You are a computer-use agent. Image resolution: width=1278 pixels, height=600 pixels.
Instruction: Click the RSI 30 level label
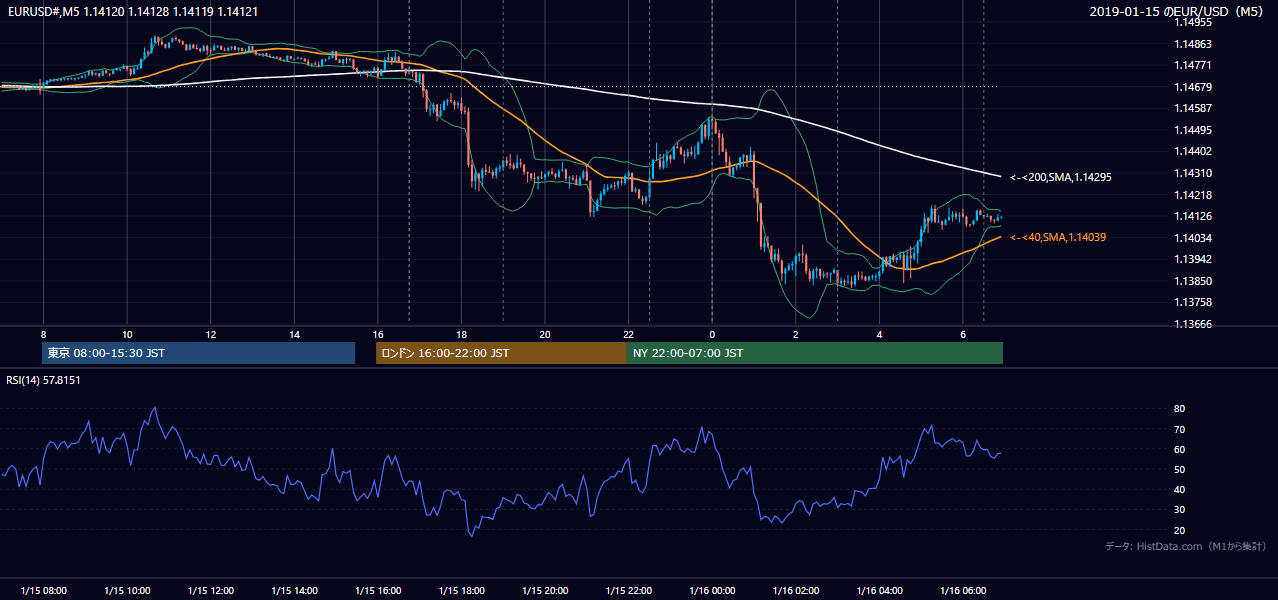[x=1179, y=510]
